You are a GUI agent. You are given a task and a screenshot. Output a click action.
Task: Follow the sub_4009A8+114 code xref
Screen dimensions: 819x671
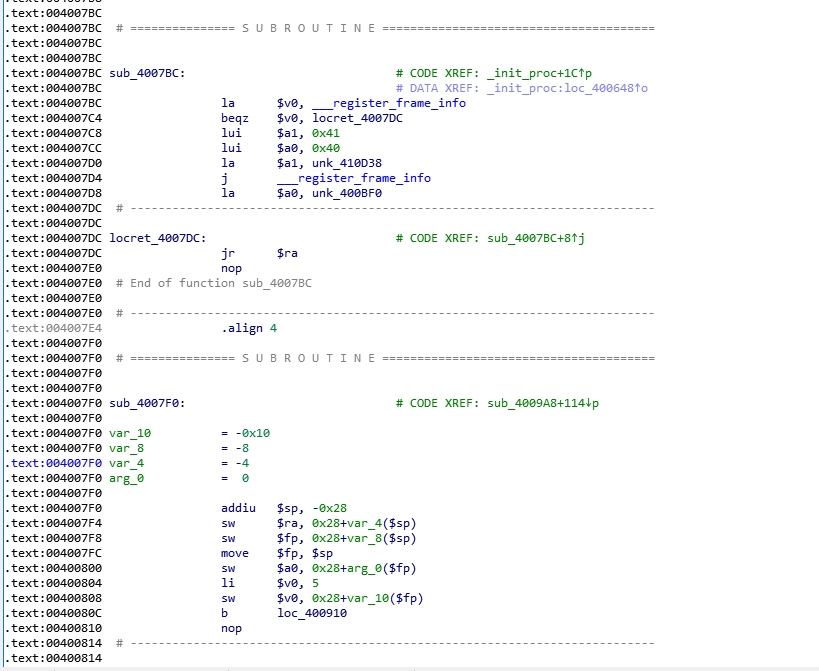(542, 403)
